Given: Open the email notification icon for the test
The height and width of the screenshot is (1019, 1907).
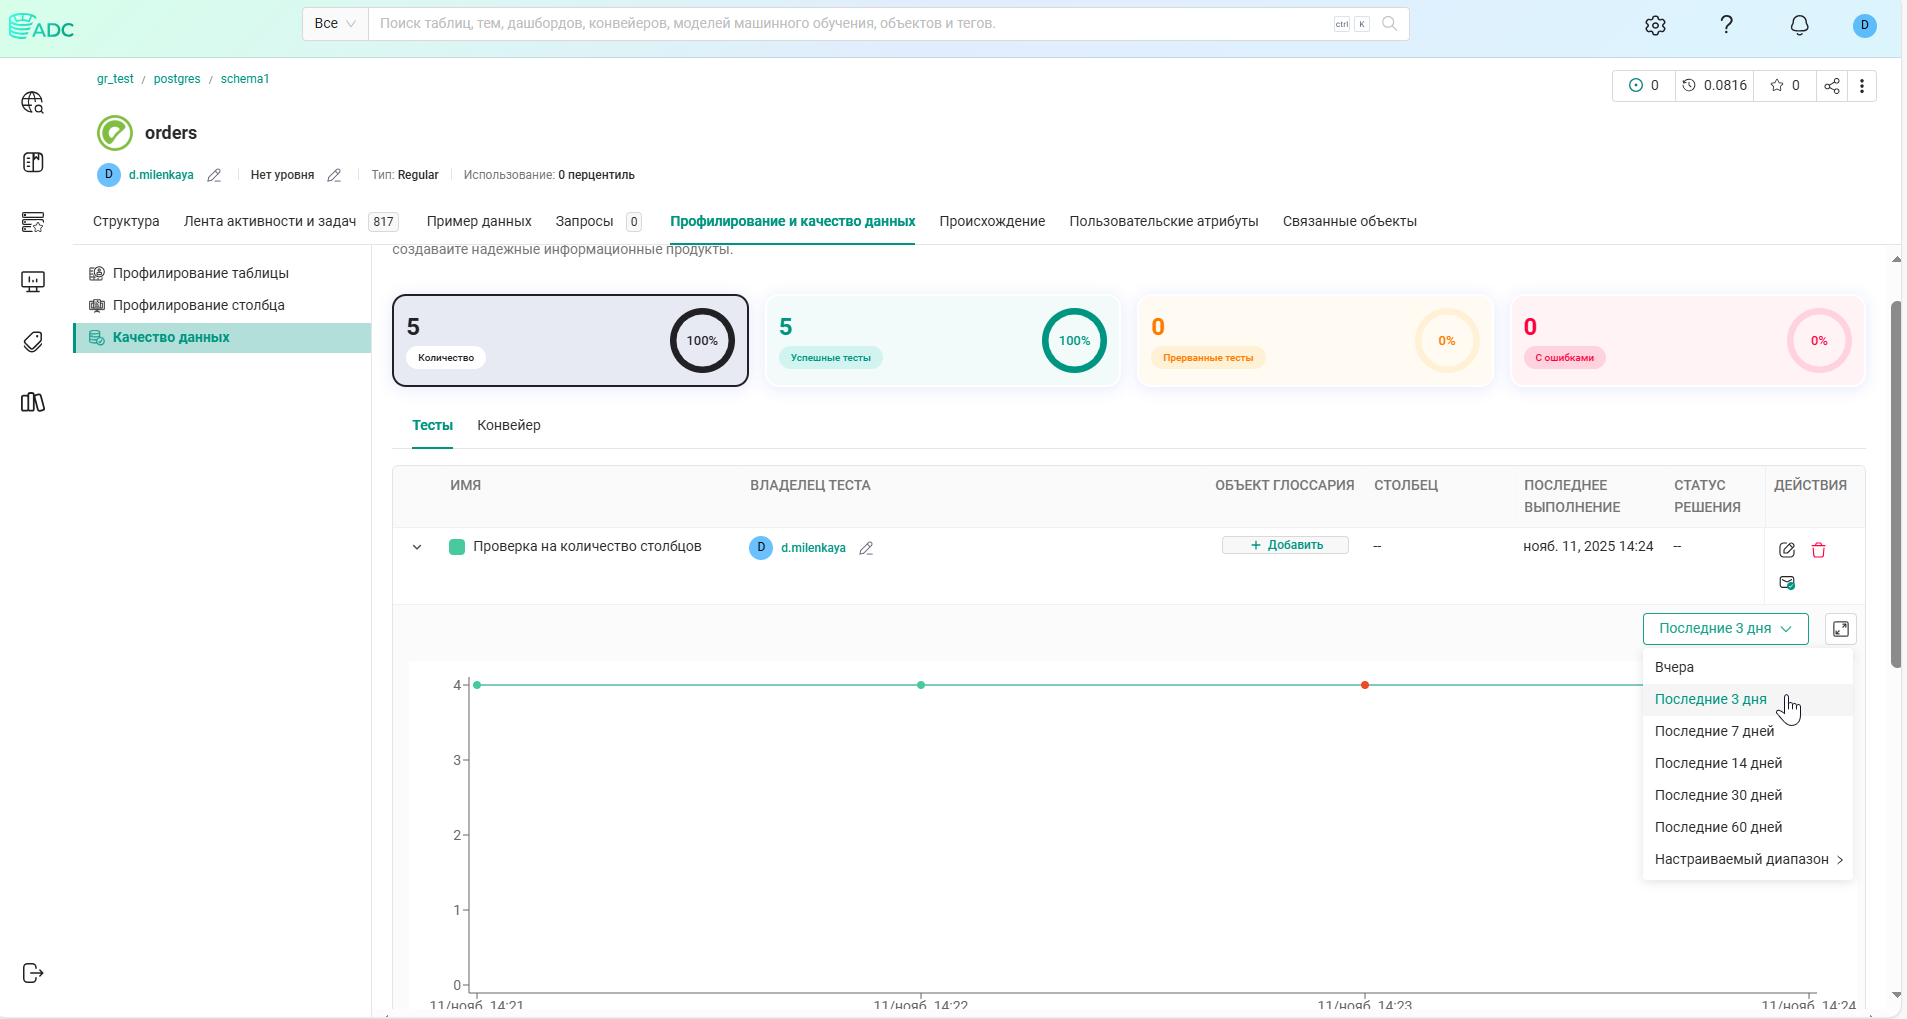Looking at the screenshot, I should [1786, 583].
